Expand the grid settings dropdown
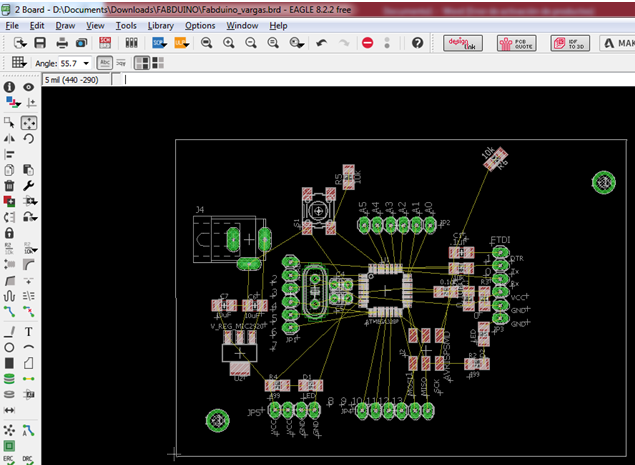Screen dimensions: 635x465 [19, 63]
